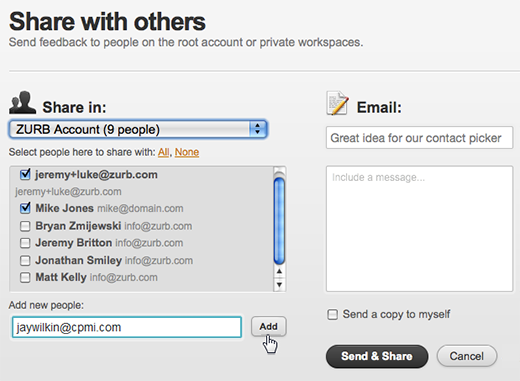Click the Add button for new people
The height and width of the screenshot is (381, 520).
pos(269,326)
